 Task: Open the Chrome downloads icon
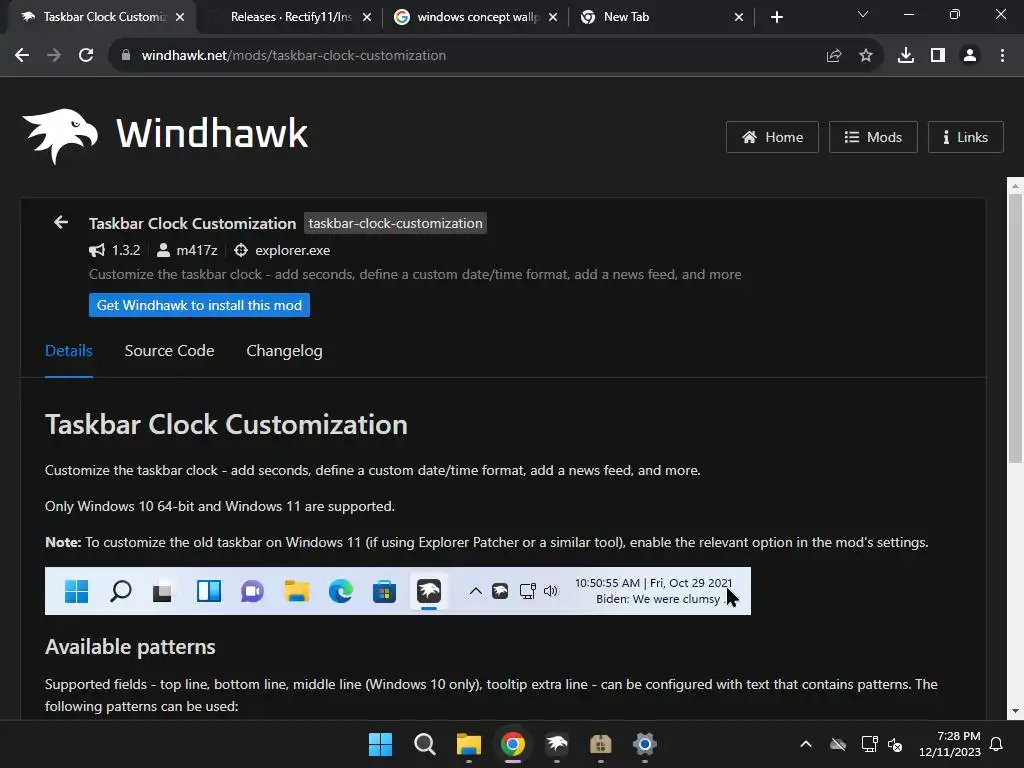906,56
